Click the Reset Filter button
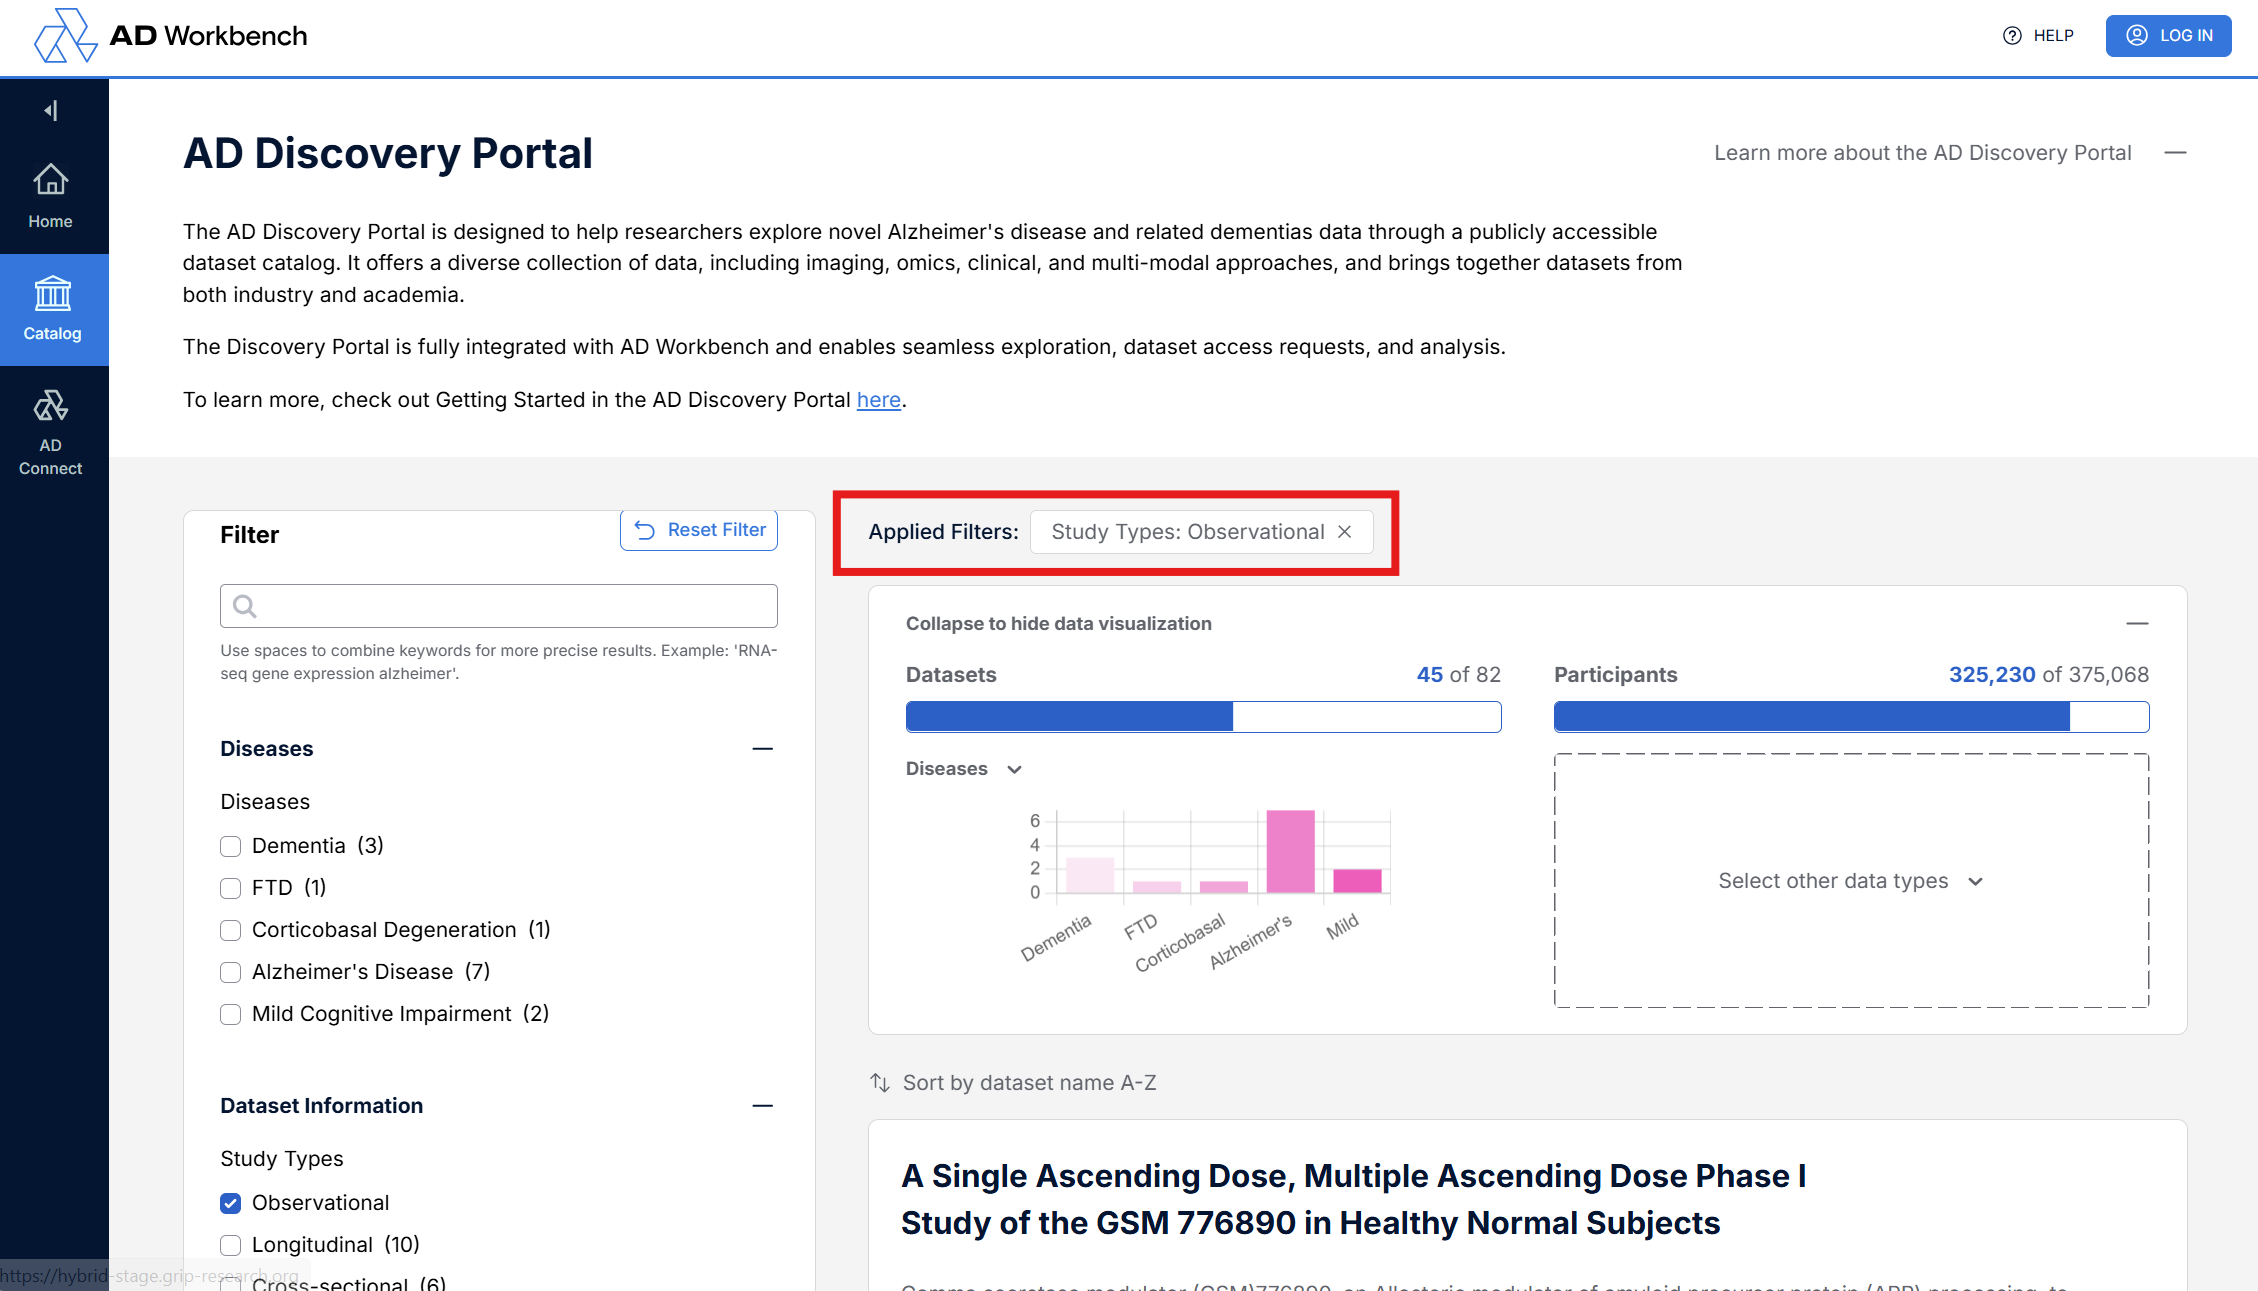Viewport: 2258px width, 1291px height. [x=700, y=530]
